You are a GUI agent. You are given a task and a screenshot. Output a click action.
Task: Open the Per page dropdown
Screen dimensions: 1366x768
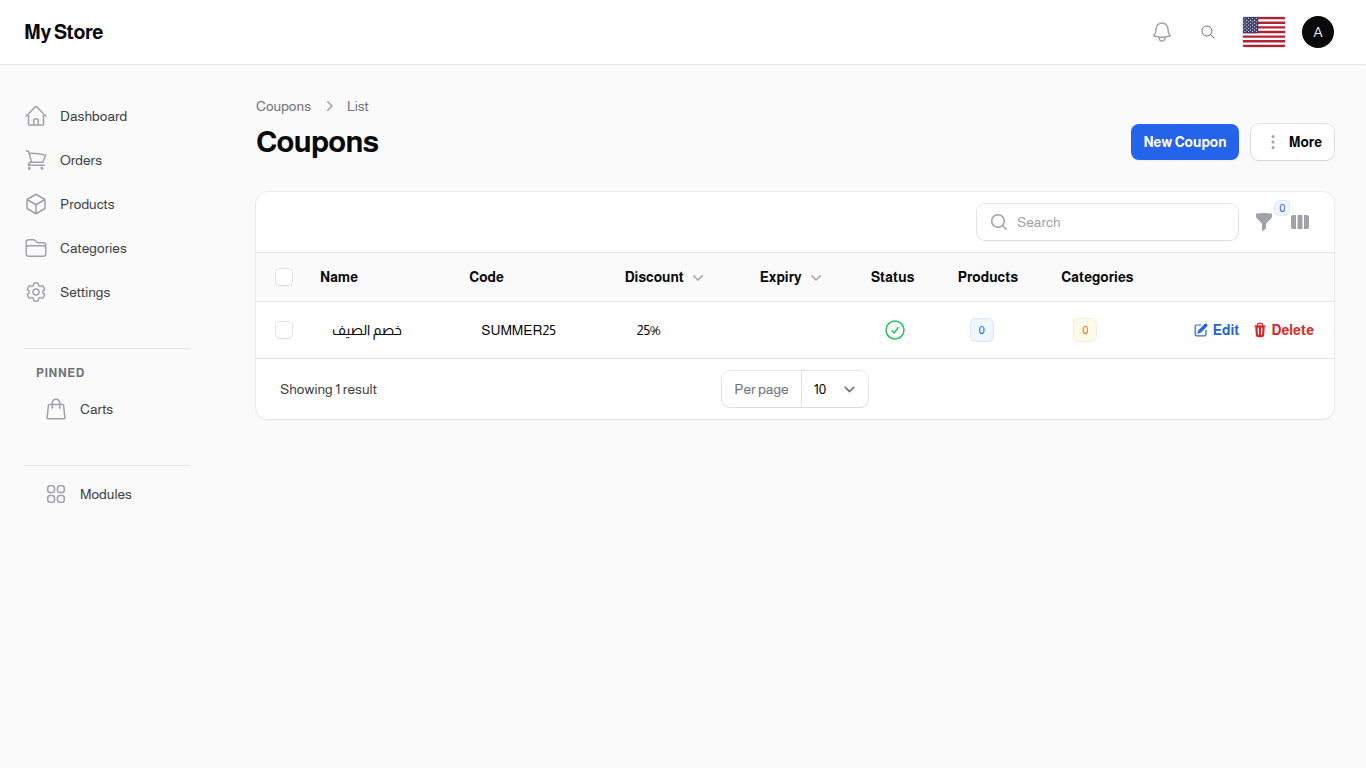pos(834,389)
